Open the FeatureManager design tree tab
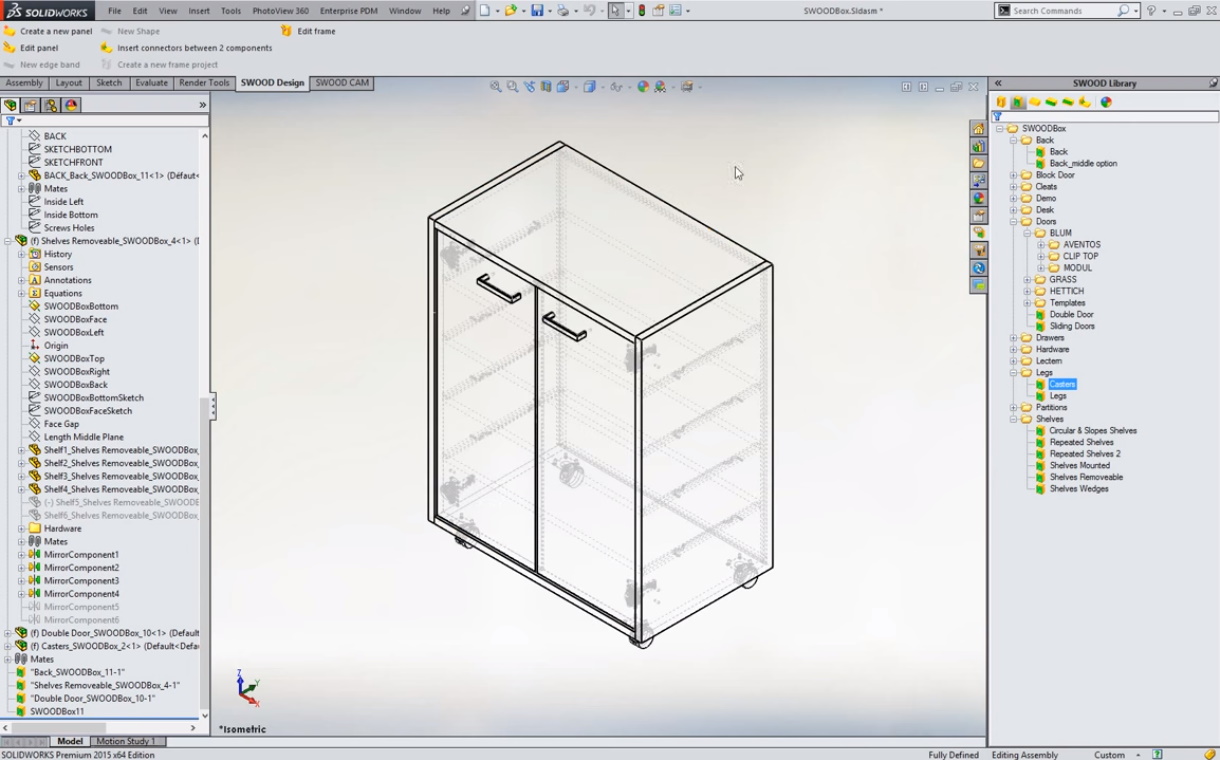This screenshot has height=760, width=1220. click(x=11, y=105)
